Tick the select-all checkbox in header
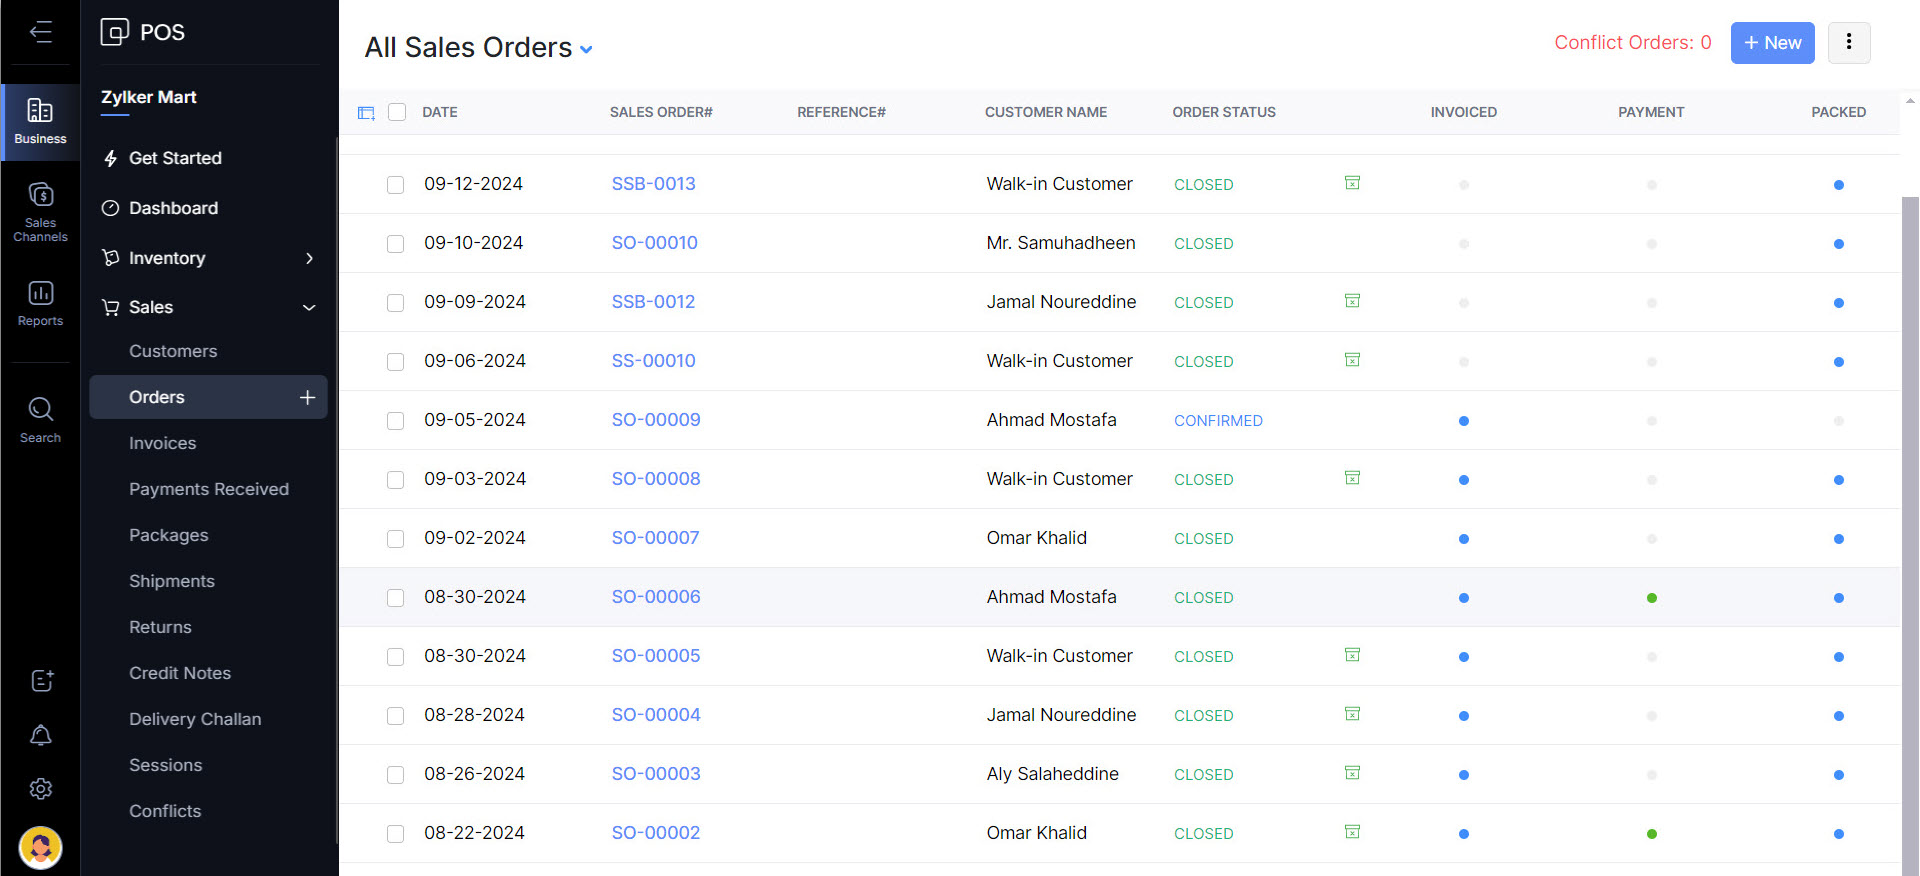 pos(397,112)
